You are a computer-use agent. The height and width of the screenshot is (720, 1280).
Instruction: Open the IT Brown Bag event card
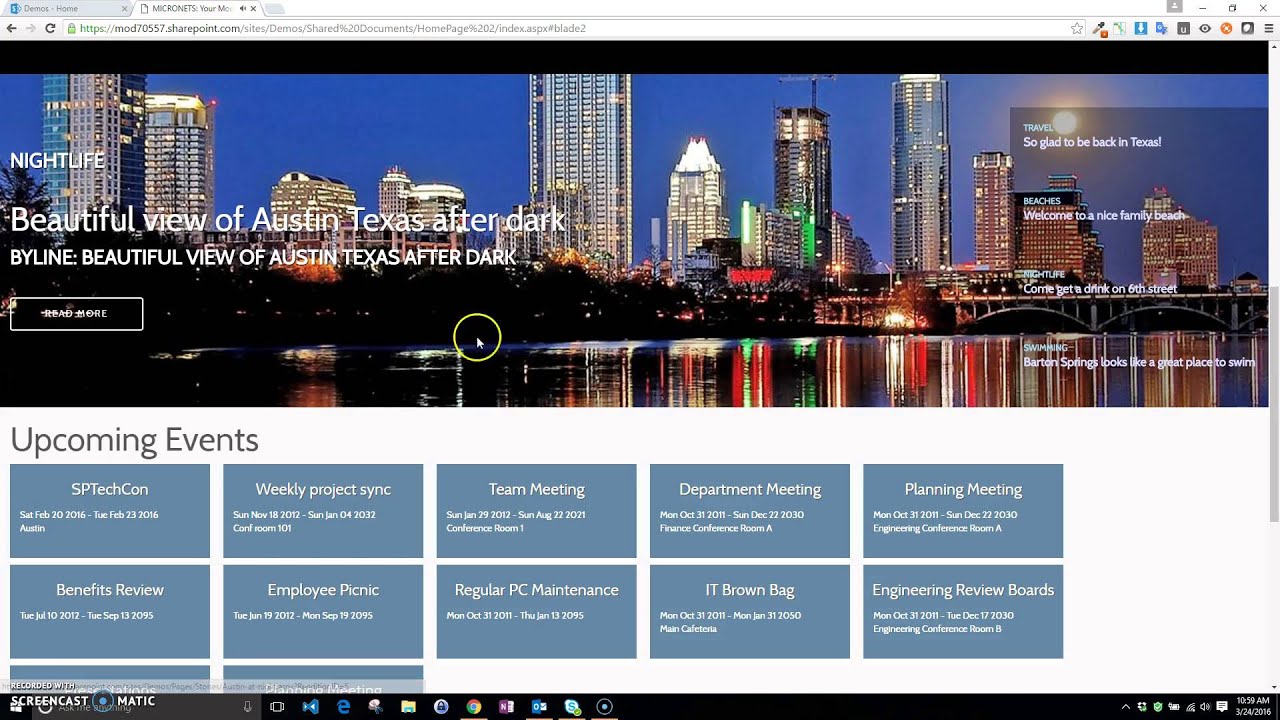point(750,612)
